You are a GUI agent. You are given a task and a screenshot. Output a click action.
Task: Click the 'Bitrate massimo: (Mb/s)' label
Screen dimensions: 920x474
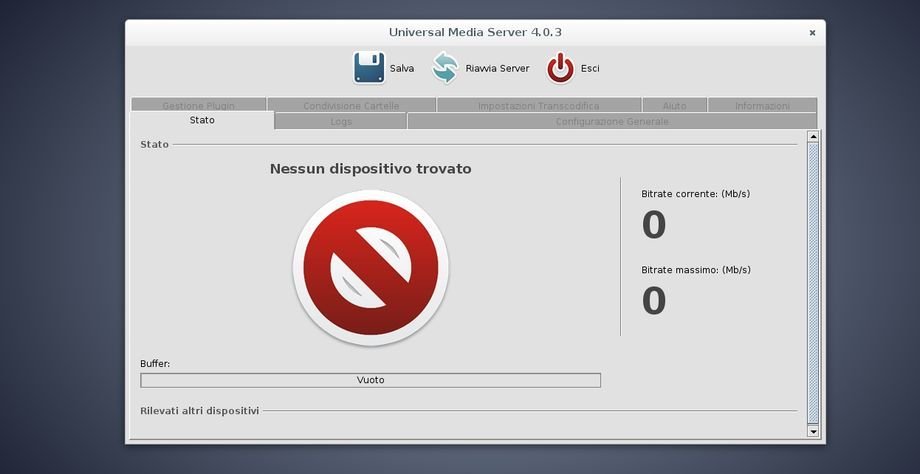coord(696,270)
